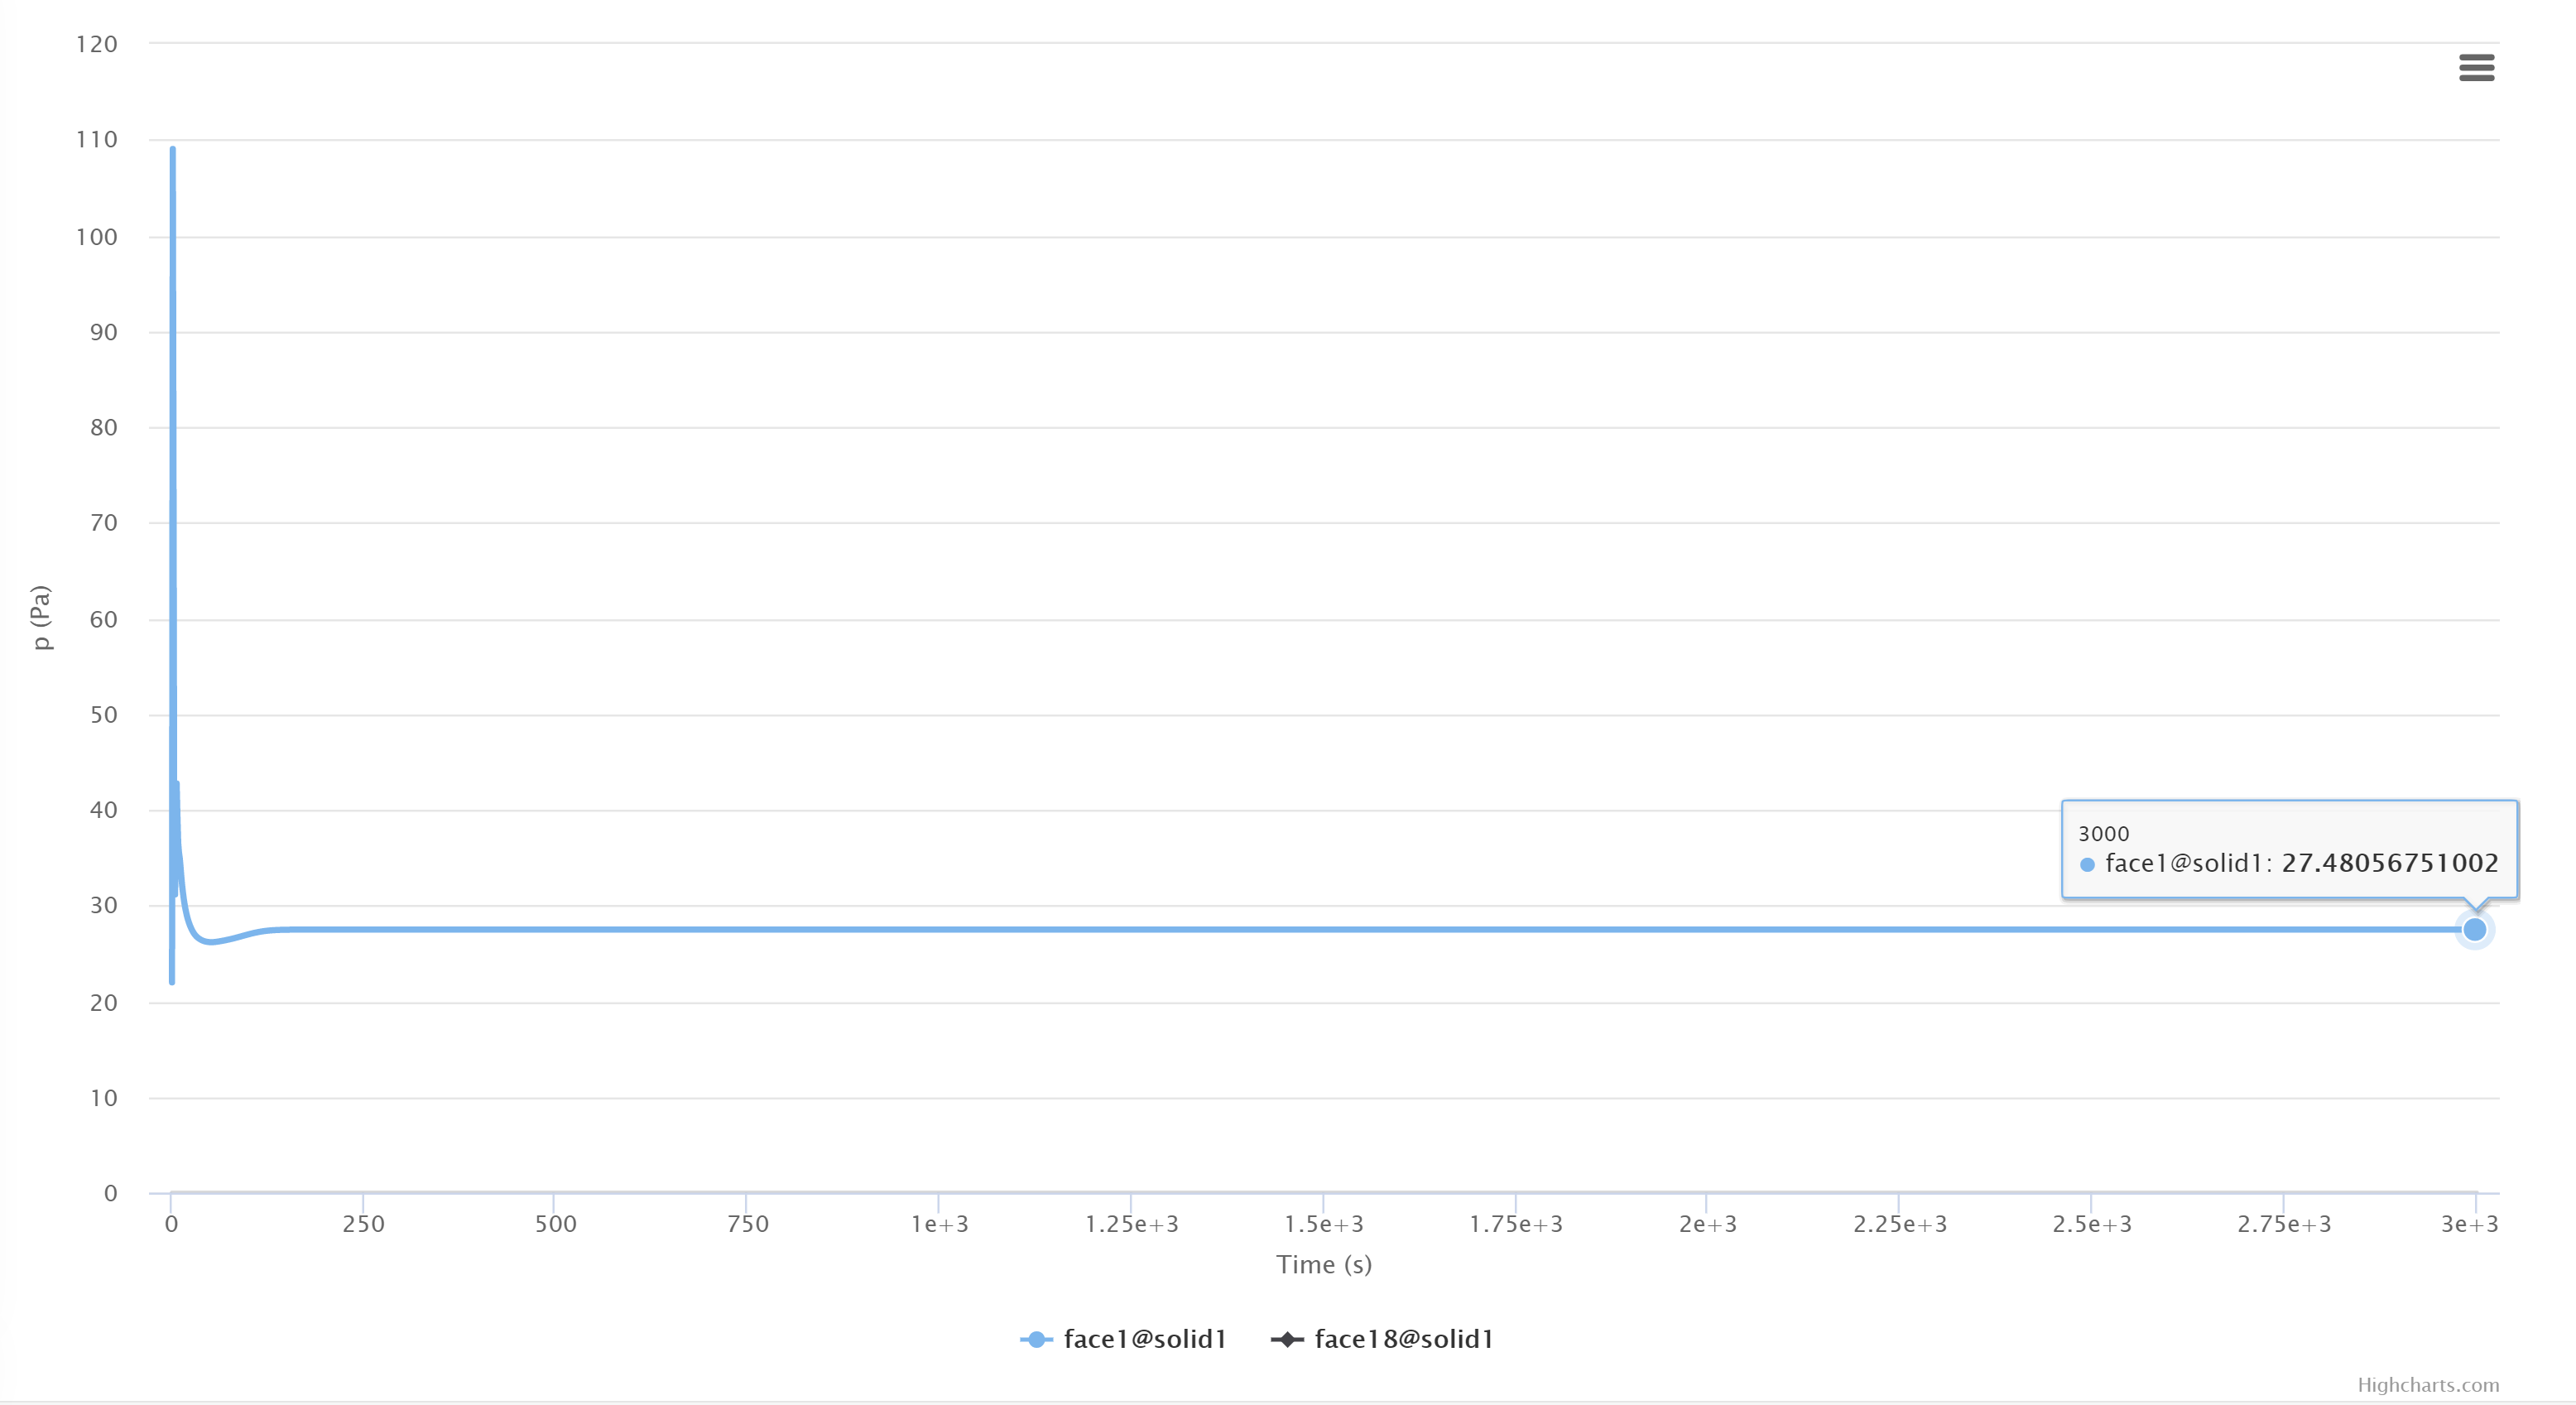
Task: Open the Highcharts.com credits link
Action: click(x=2427, y=1384)
